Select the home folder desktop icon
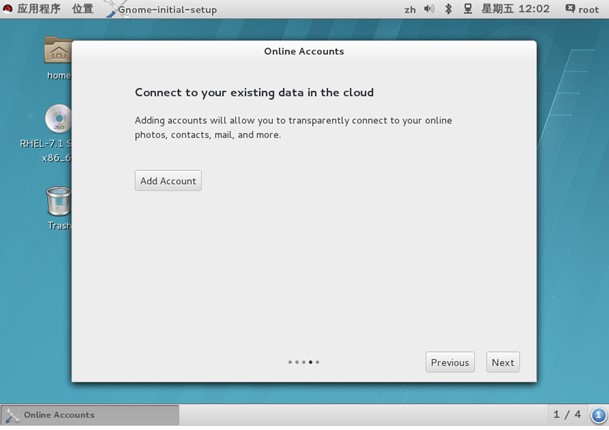 point(58,58)
